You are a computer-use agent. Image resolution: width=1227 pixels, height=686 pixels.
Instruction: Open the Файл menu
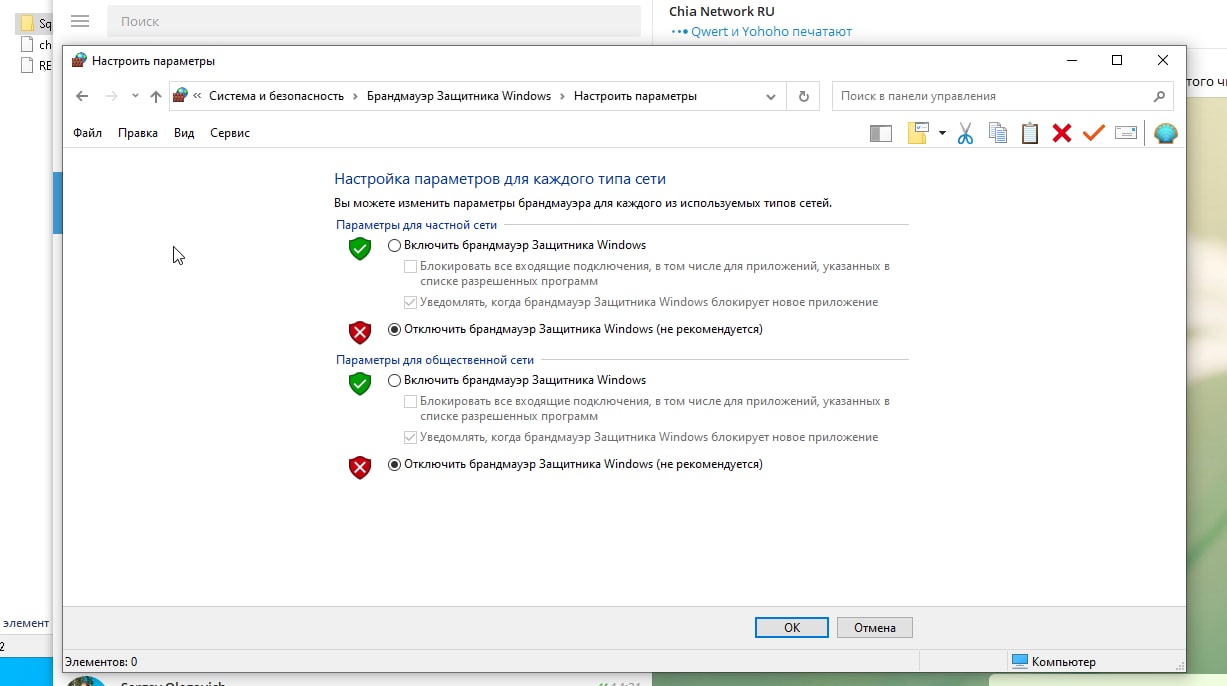[x=87, y=133]
